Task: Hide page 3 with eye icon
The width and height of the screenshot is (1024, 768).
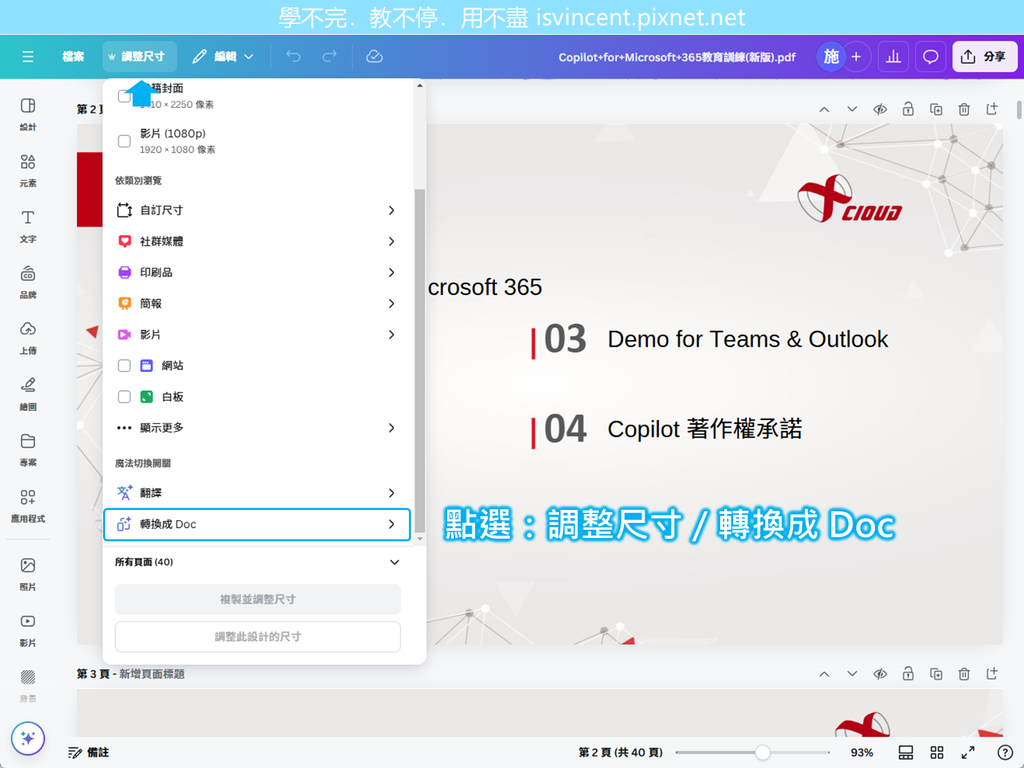Action: pos(880,673)
